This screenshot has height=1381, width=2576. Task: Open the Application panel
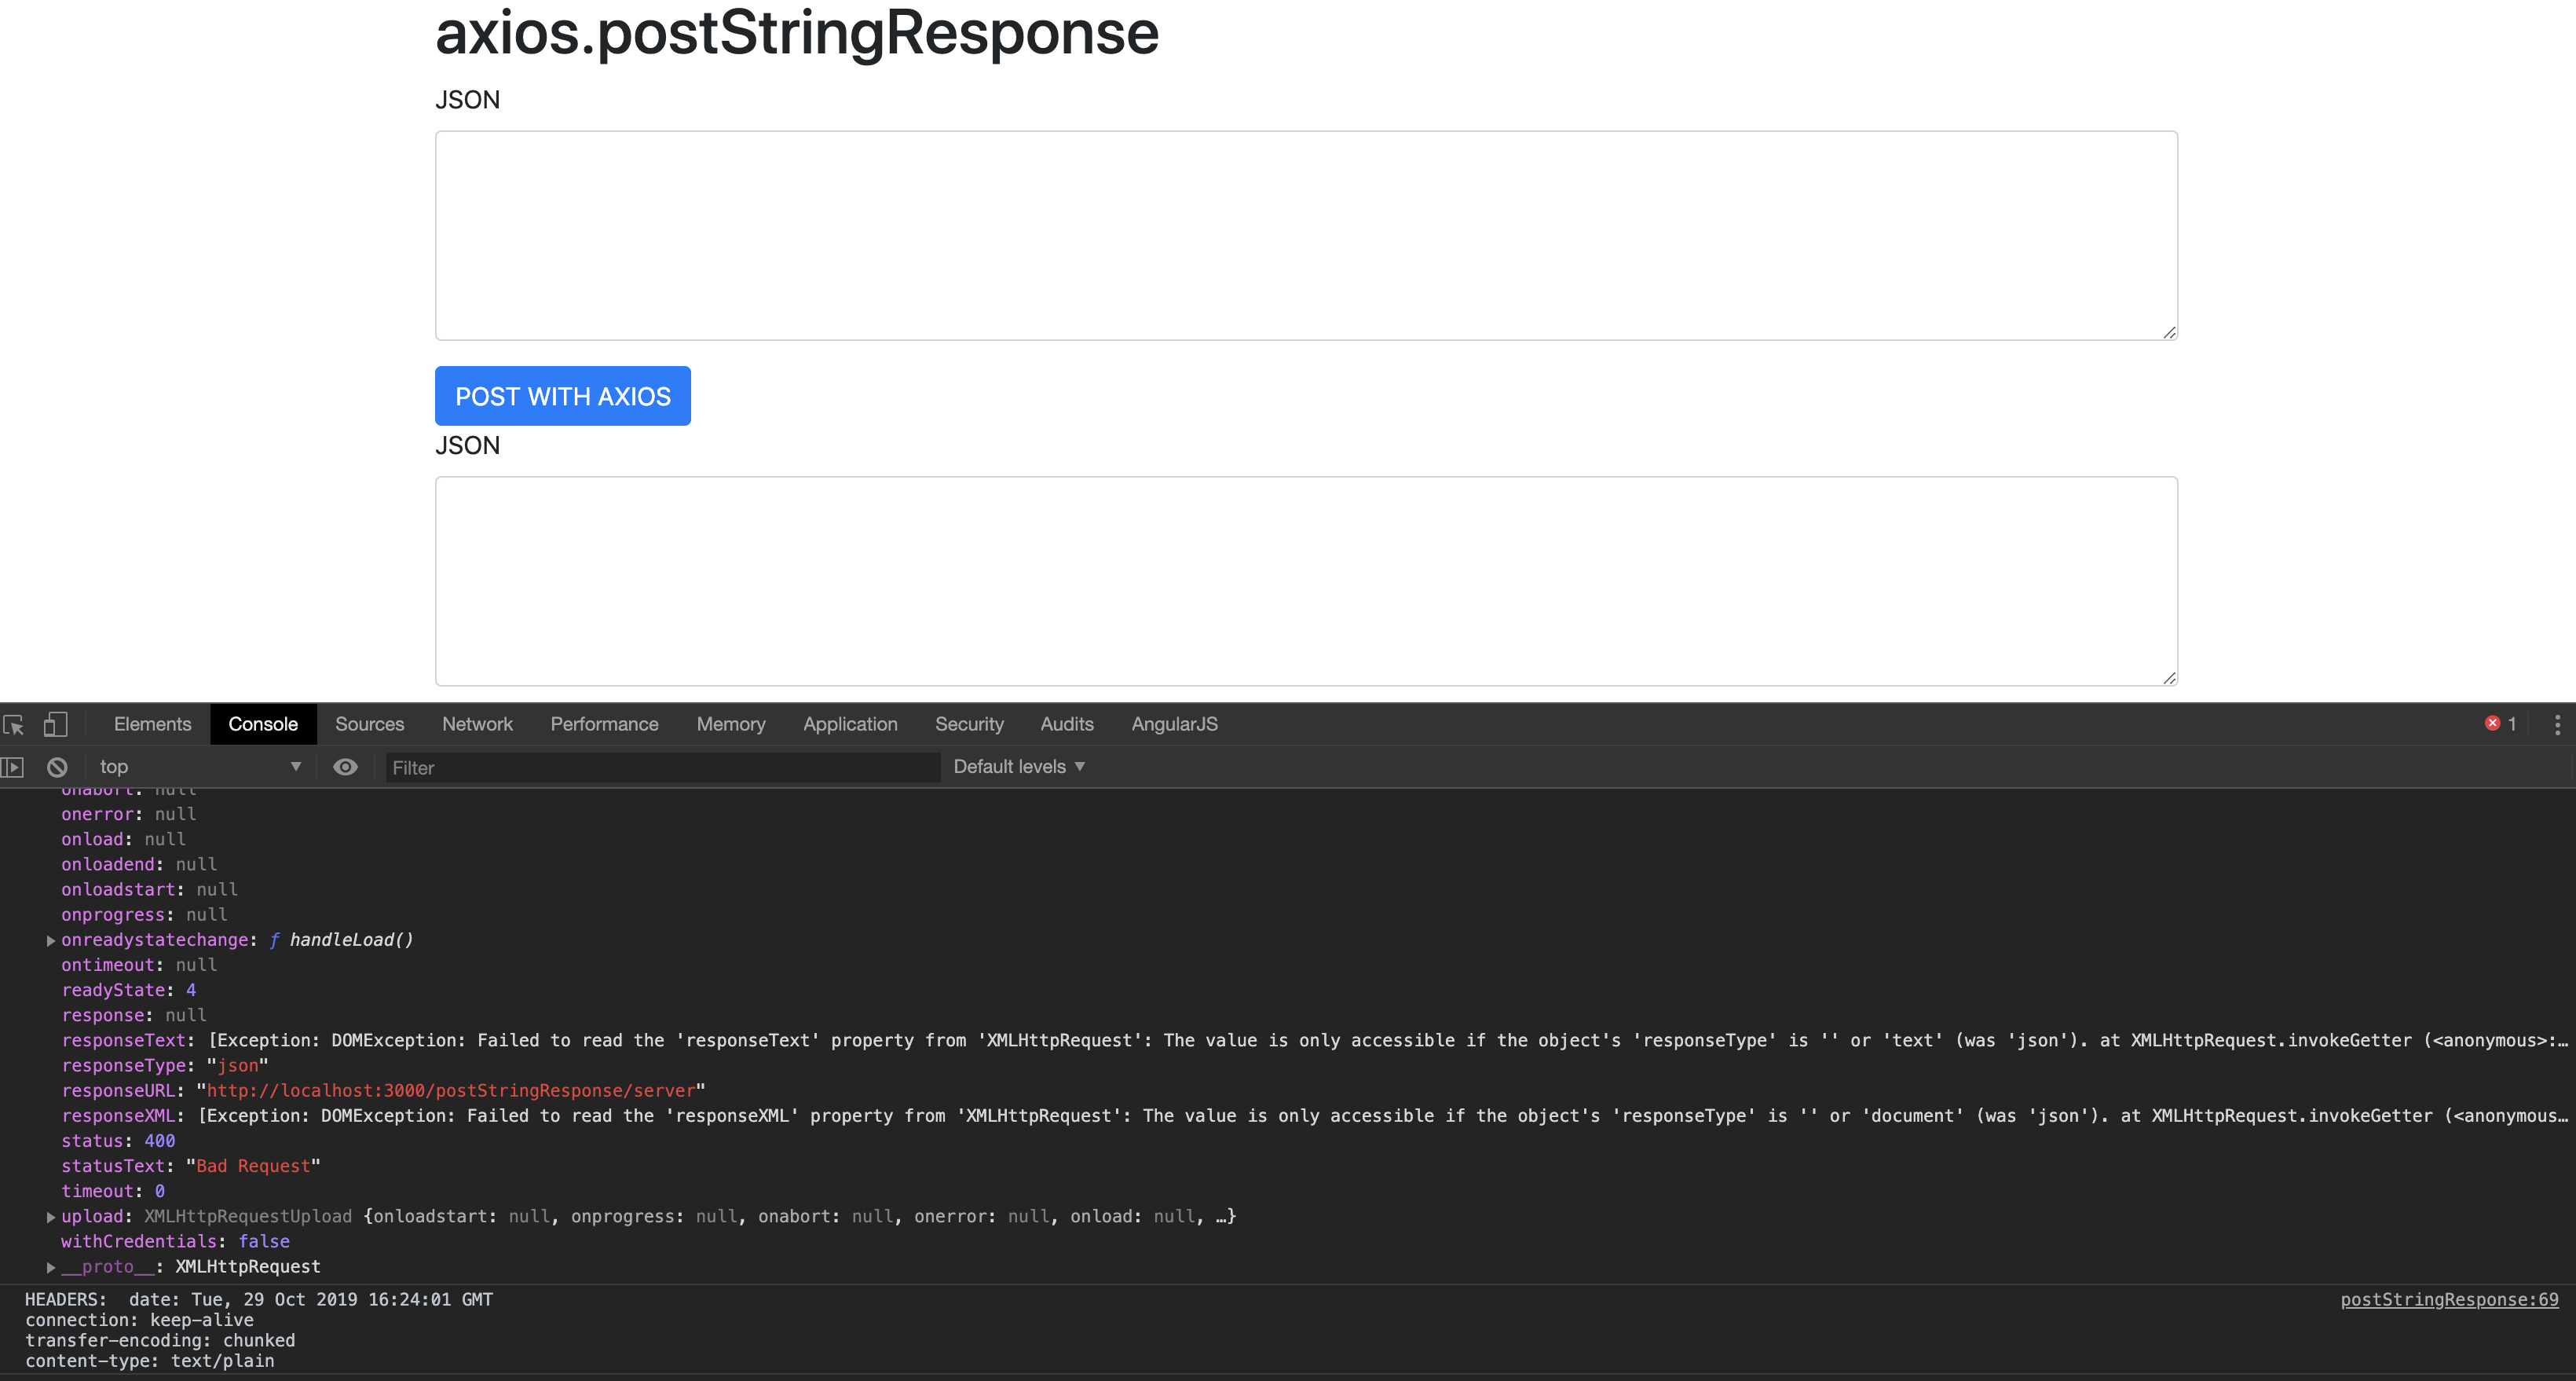pyautogui.click(x=850, y=723)
